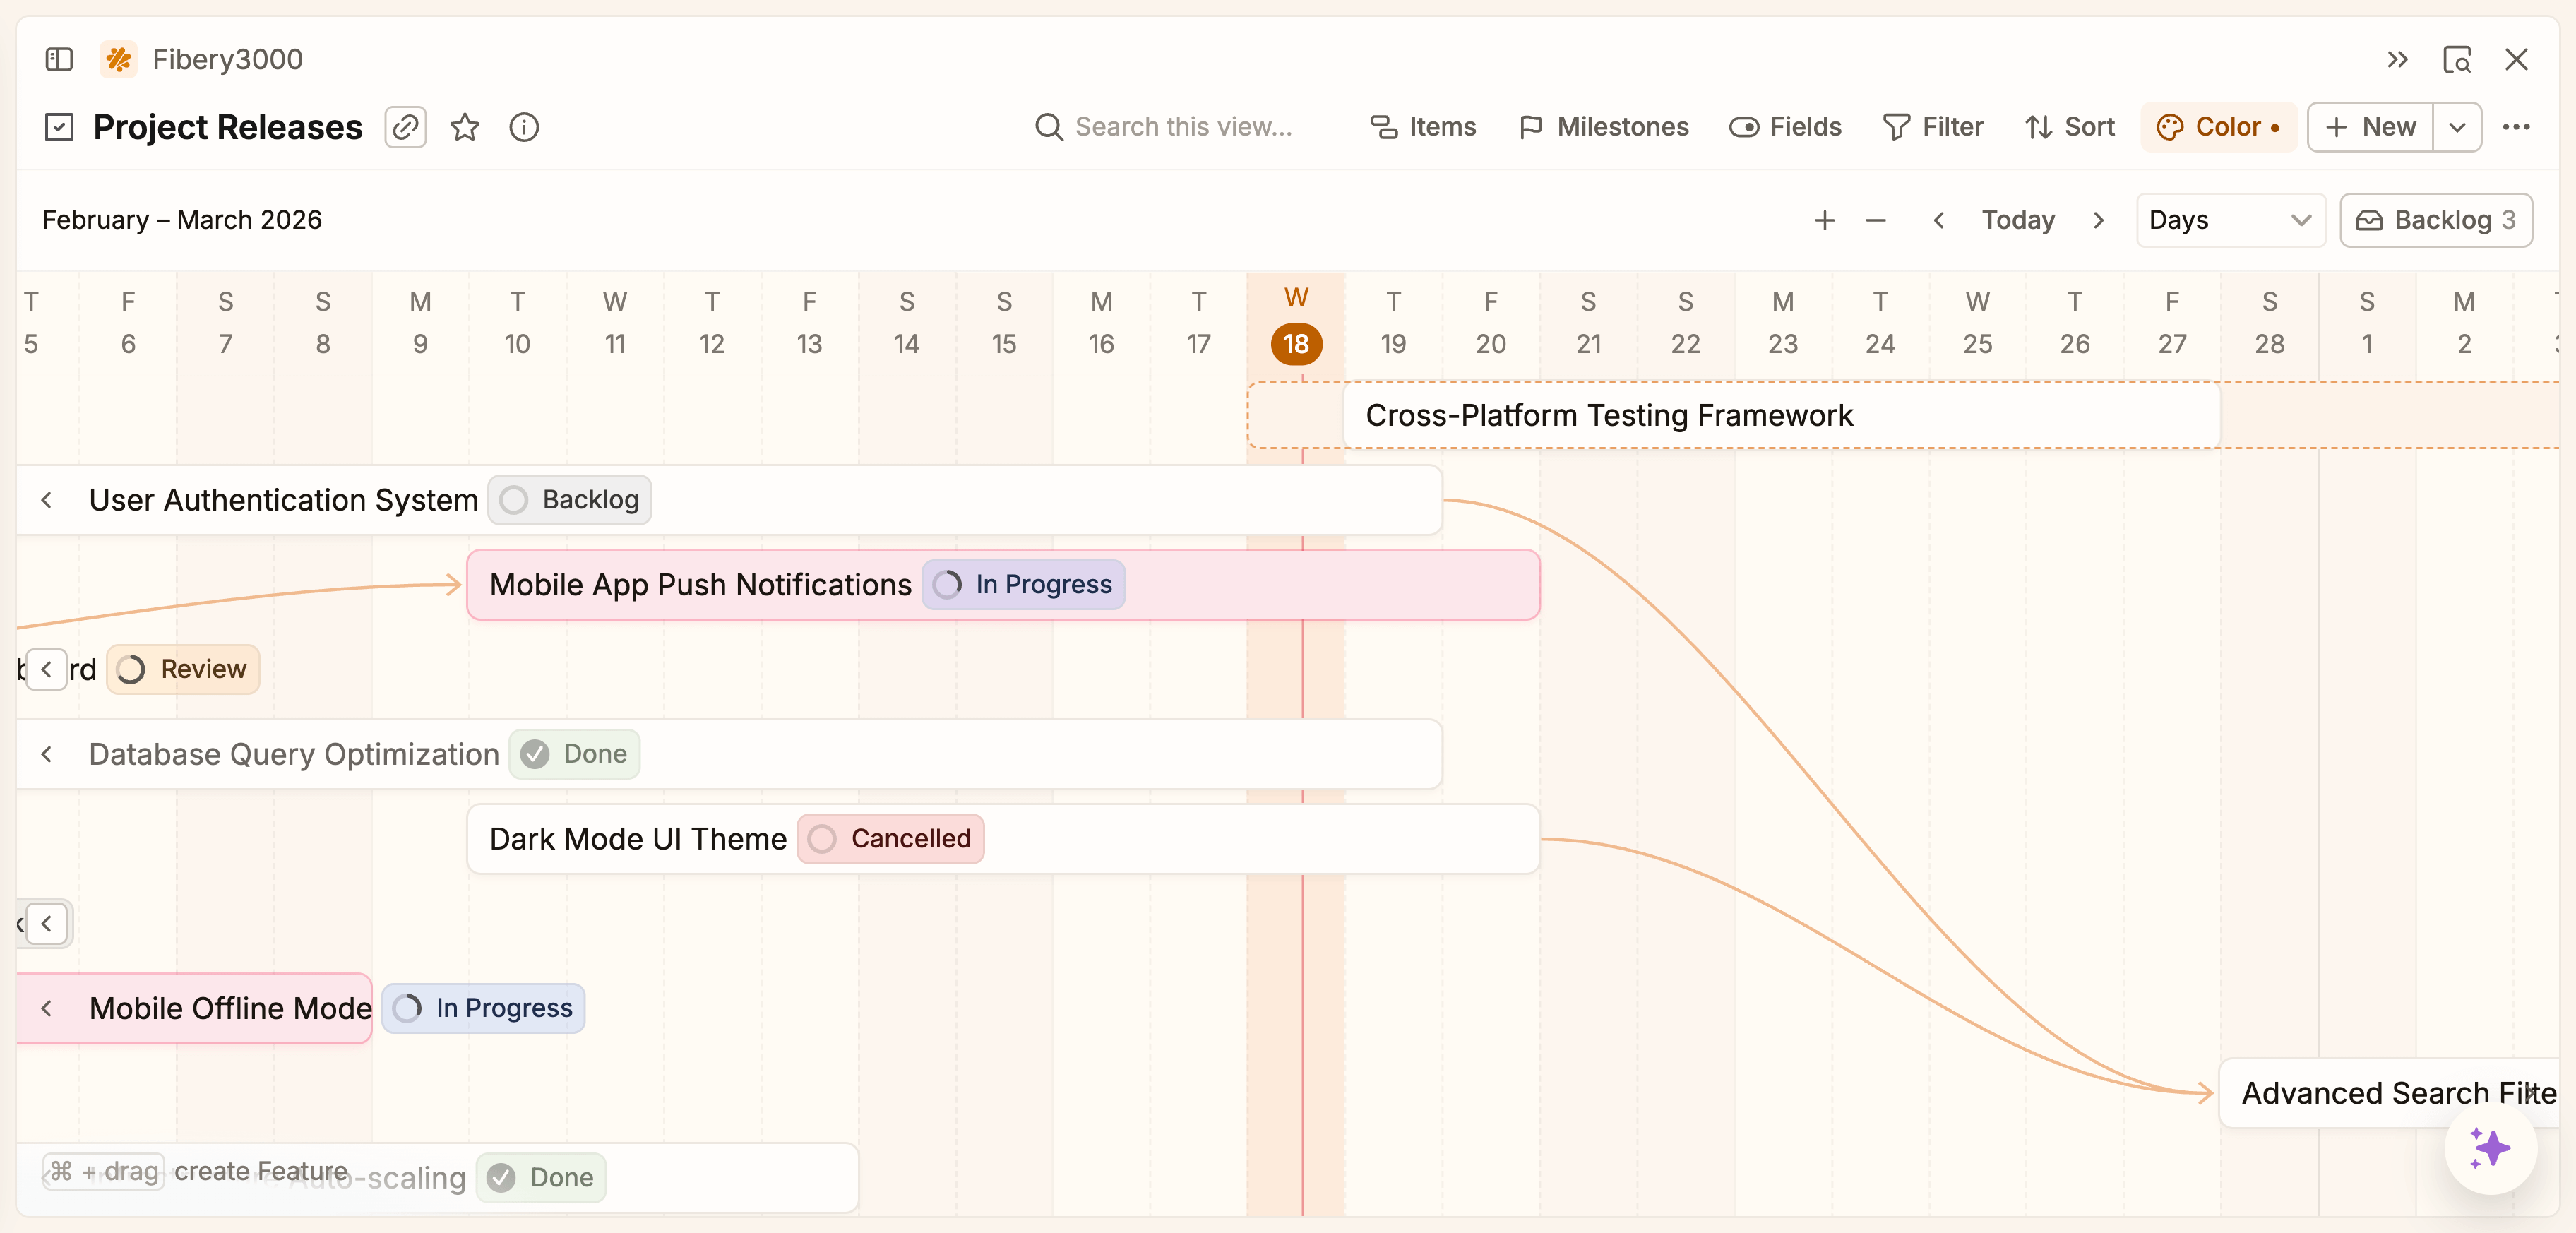The width and height of the screenshot is (2576, 1233).
Task: Open the view info icon
Action: (x=524, y=127)
